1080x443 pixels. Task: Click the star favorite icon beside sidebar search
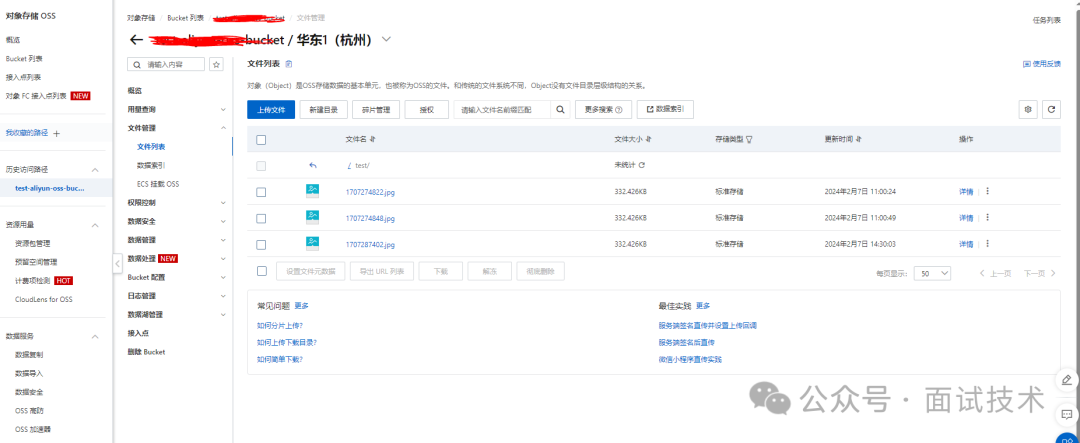click(216, 64)
